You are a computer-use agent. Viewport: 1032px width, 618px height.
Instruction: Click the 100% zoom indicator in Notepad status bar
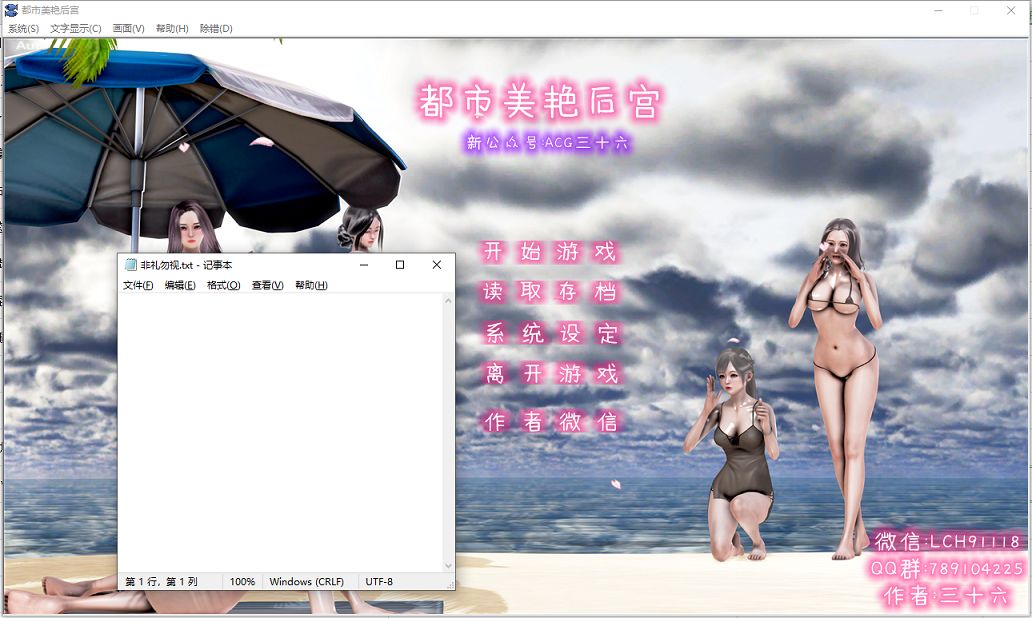[241, 581]
